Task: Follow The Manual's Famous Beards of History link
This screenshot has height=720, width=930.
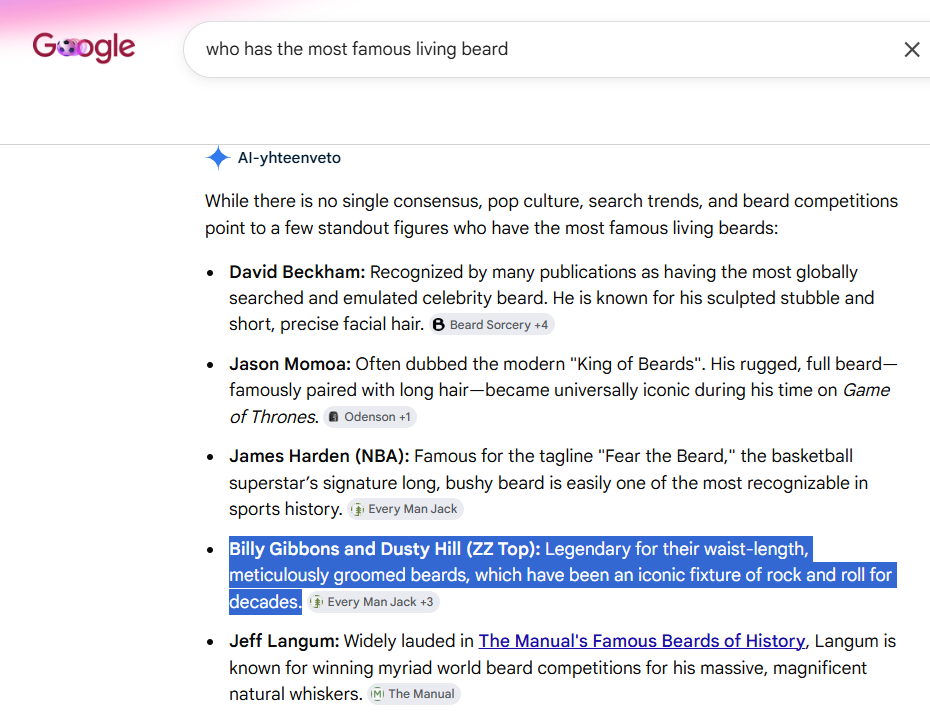Action: pyautogui.click(x=642, y=641)
